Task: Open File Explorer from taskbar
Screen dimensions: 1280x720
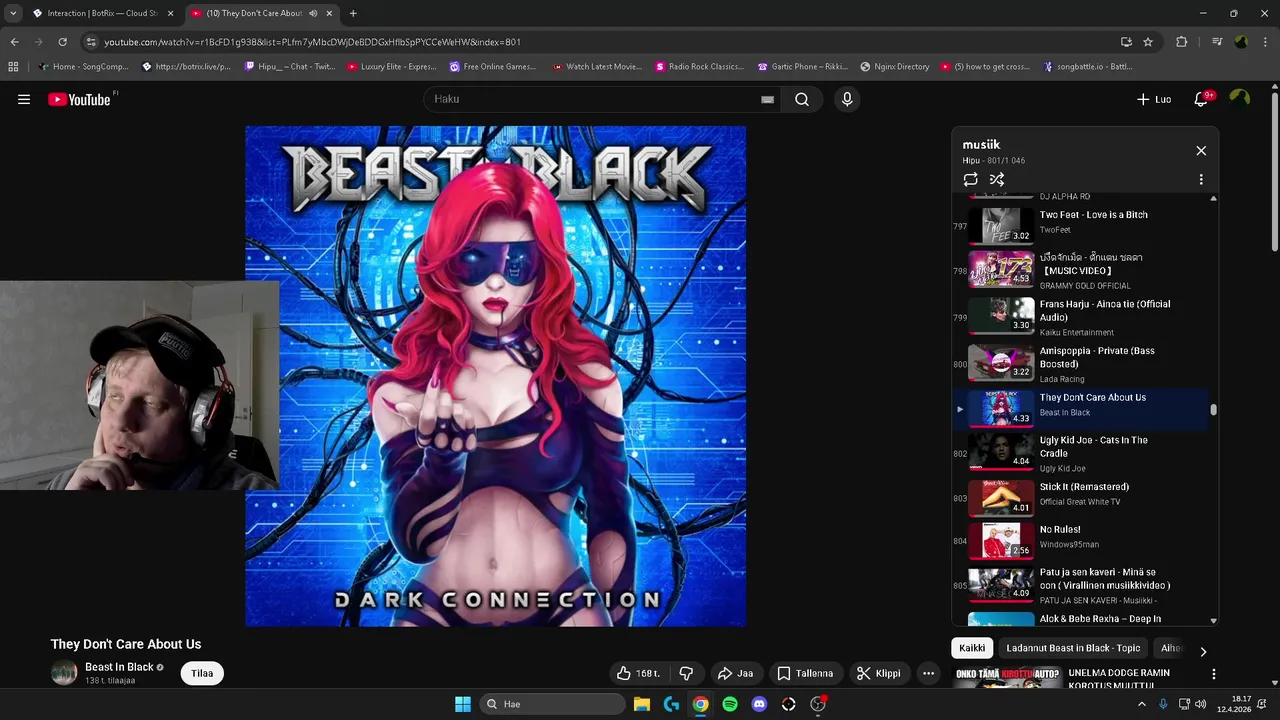Action: pyautogui.click(x=642, y=704)
